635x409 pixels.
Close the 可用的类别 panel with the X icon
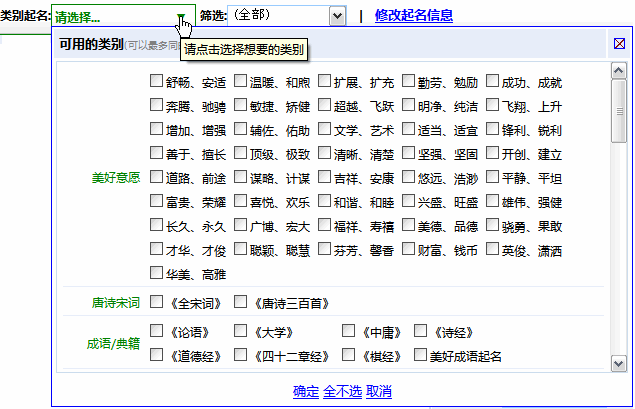(620, 44)
